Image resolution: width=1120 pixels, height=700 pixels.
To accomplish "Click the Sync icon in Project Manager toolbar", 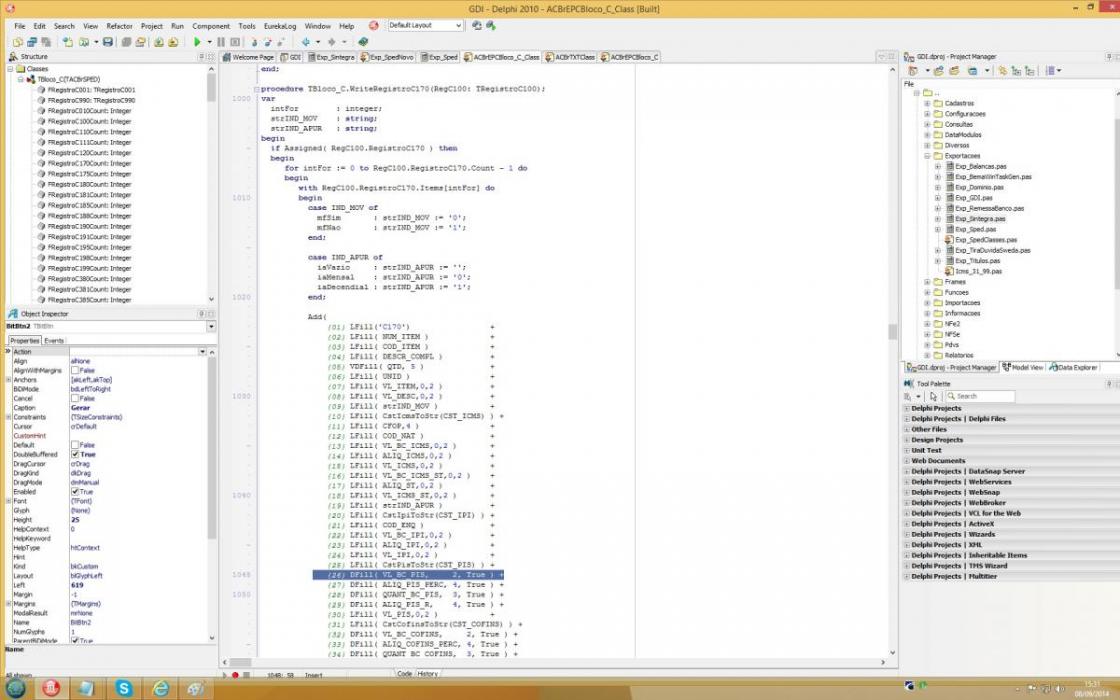I will [1003, 71].
